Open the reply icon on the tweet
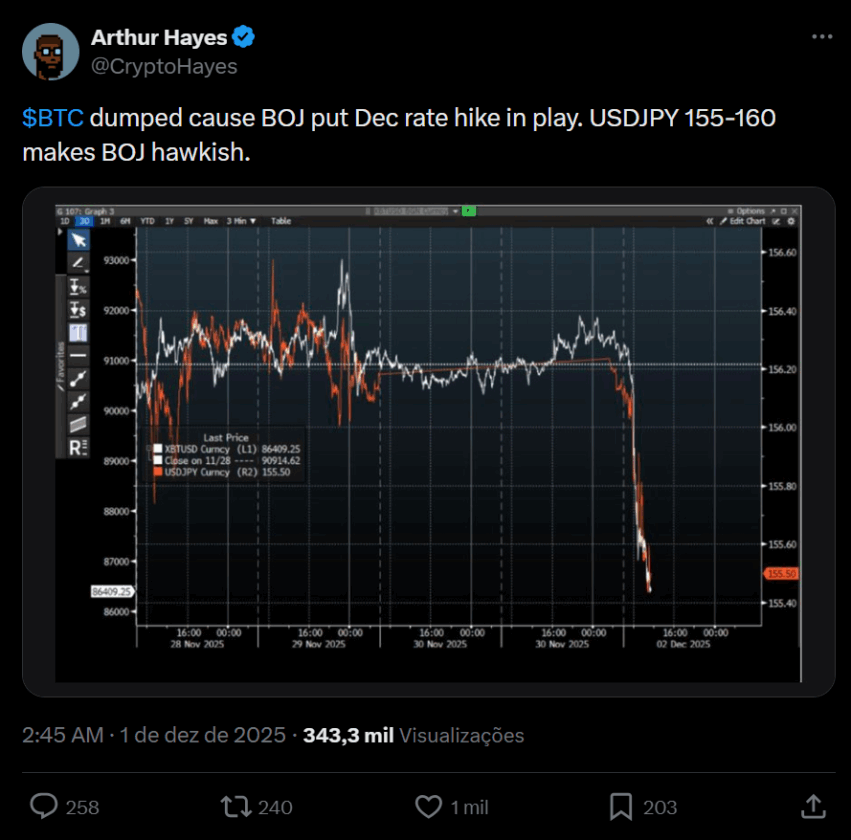Viewport: 851px width, 840px height. pyautogui.click(x=42, y=806)
